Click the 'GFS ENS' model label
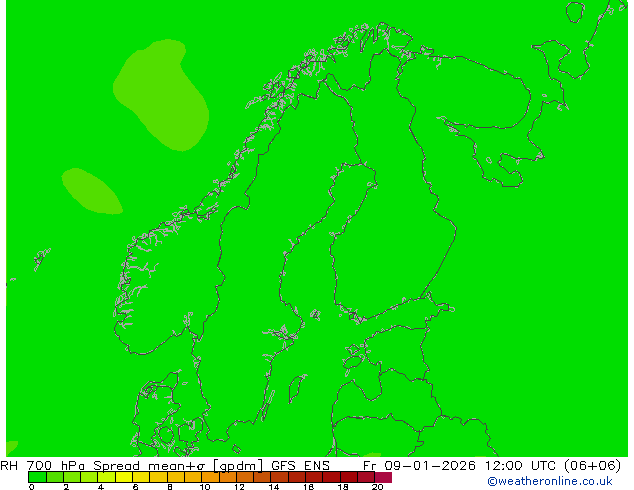This screenshot has height=490, width=634. tap(300, 465)
